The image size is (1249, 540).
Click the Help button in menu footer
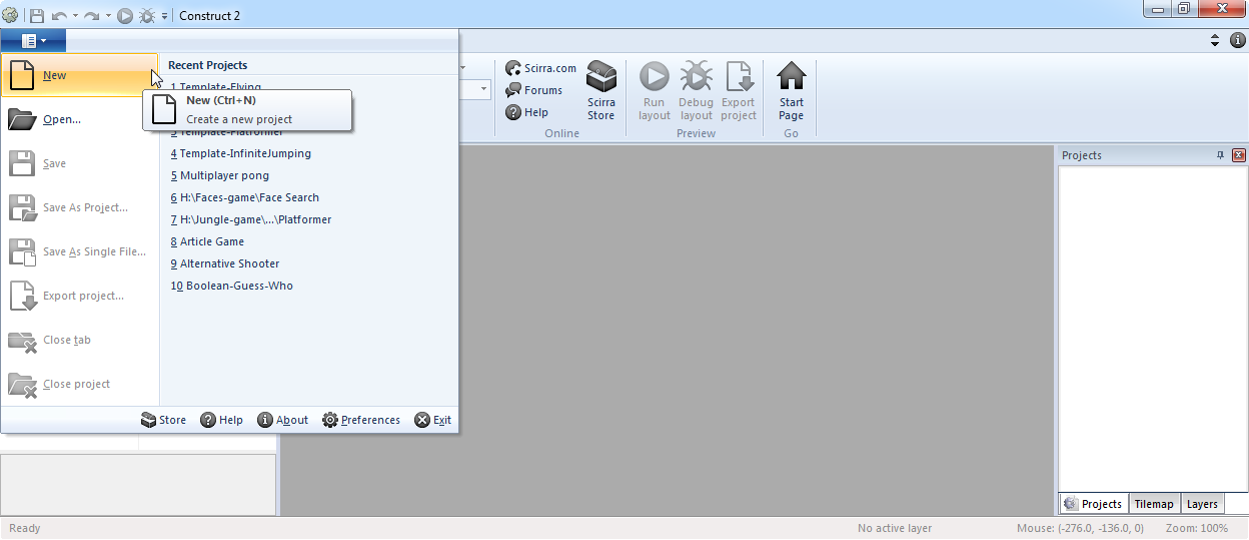[x=221, y=420]
